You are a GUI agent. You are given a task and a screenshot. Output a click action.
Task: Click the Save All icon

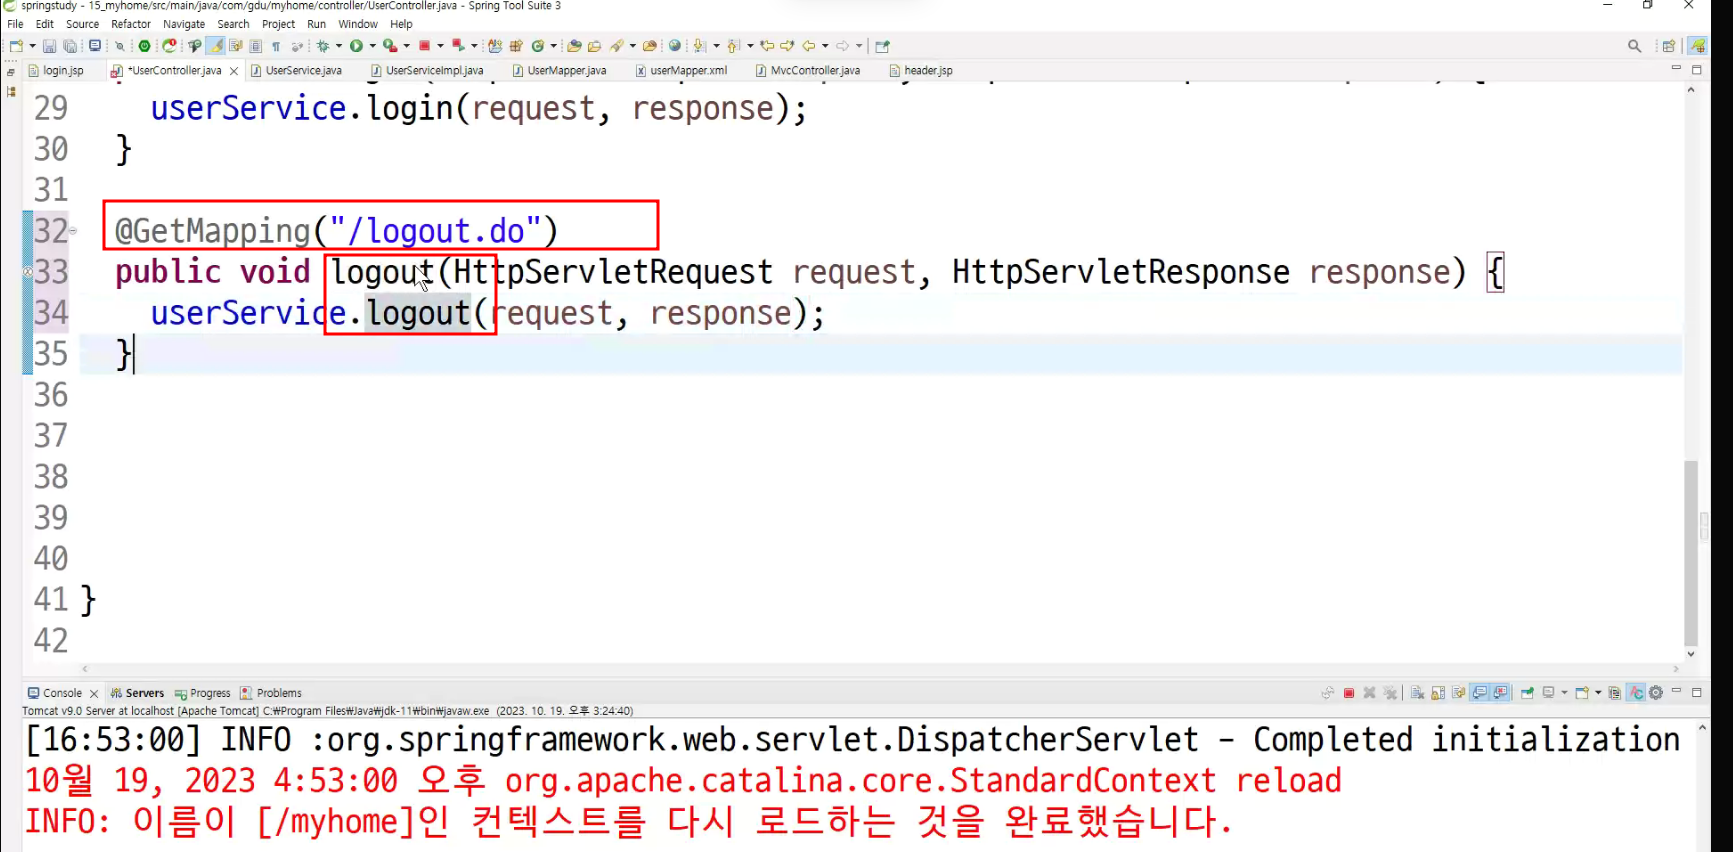pos(70,46)
